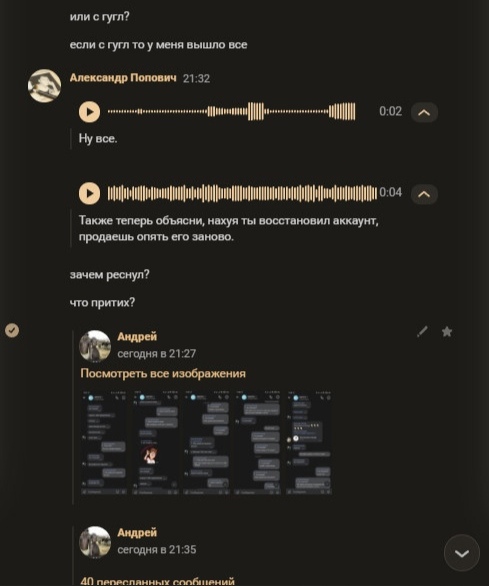The width and height of the screenshot is (489, 586).
Task: Edit the message with pencil icon
Action: coord(422,331)
